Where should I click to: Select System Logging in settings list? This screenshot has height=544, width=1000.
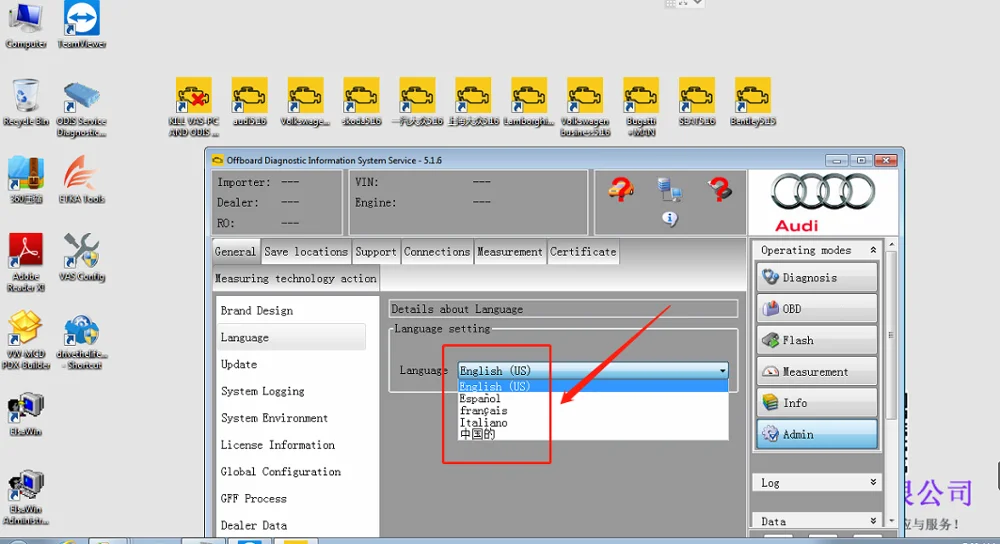point(291,391)
